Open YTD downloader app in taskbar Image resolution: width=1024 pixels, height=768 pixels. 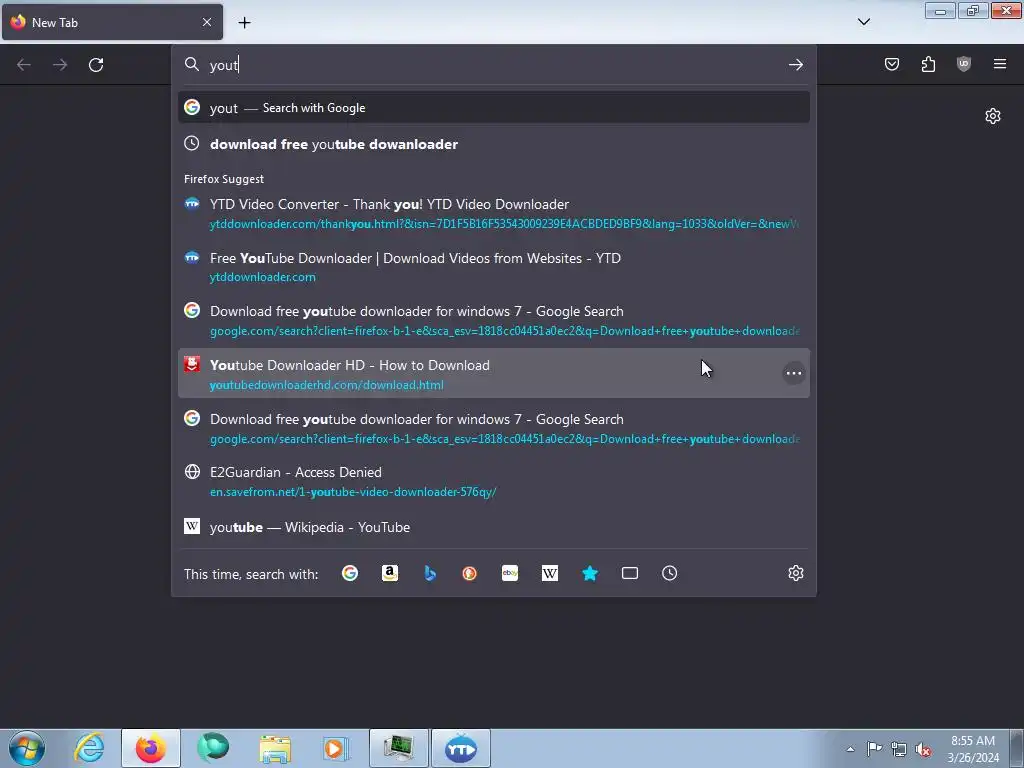(461, 748)
